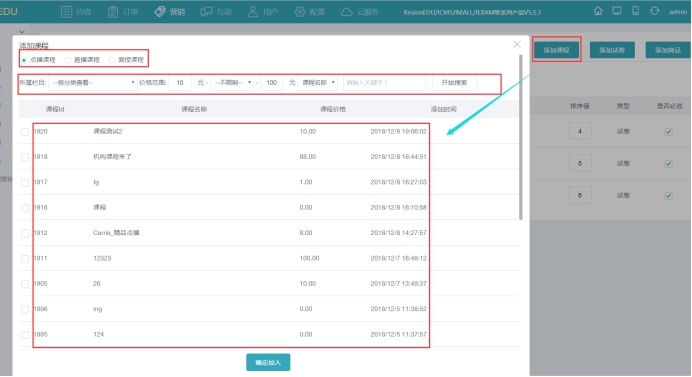Click the 添加试卷 button behind the dialog

point(612,50)
